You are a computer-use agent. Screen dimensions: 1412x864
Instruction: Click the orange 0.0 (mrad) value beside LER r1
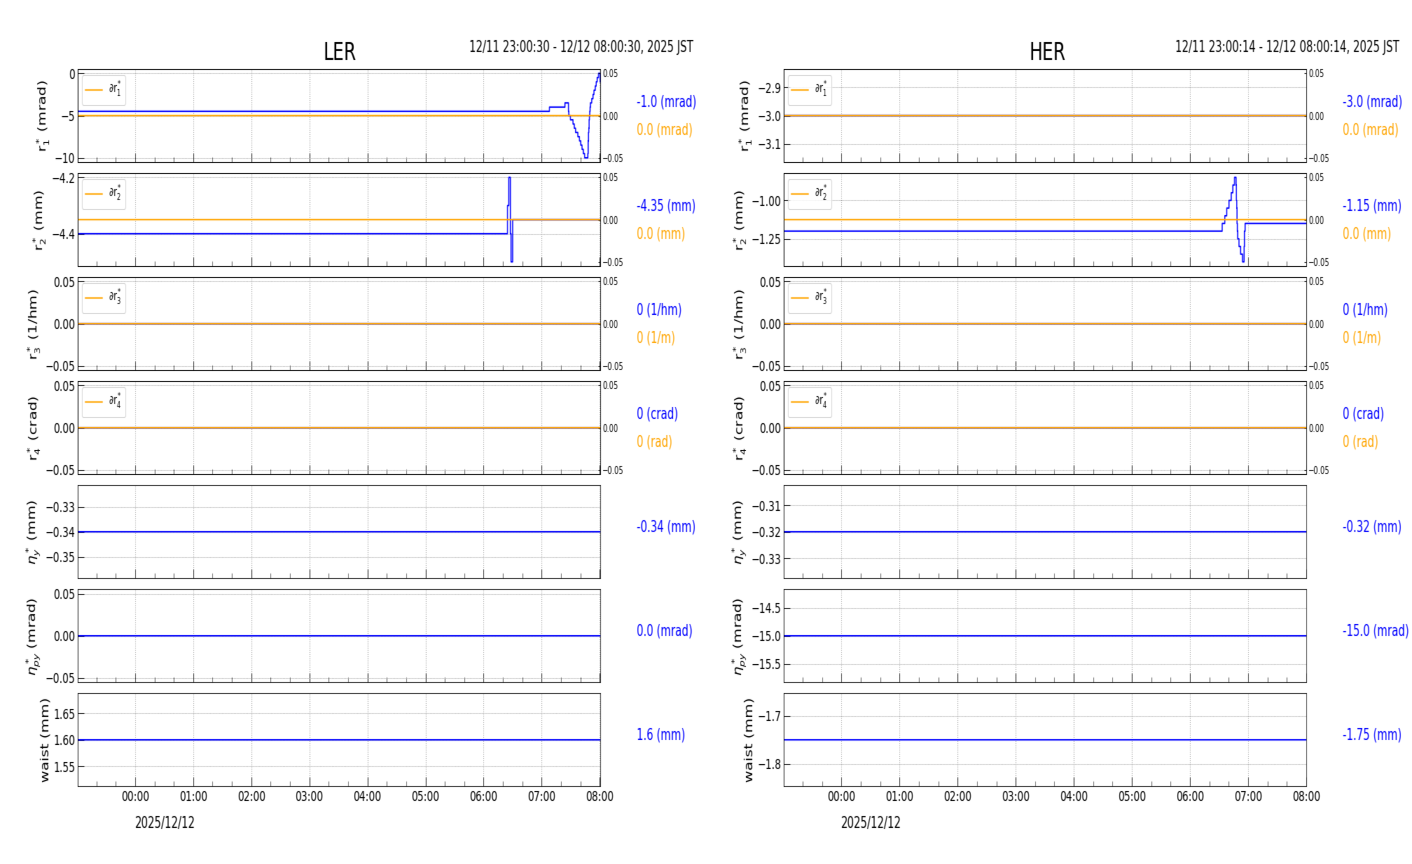664,130
